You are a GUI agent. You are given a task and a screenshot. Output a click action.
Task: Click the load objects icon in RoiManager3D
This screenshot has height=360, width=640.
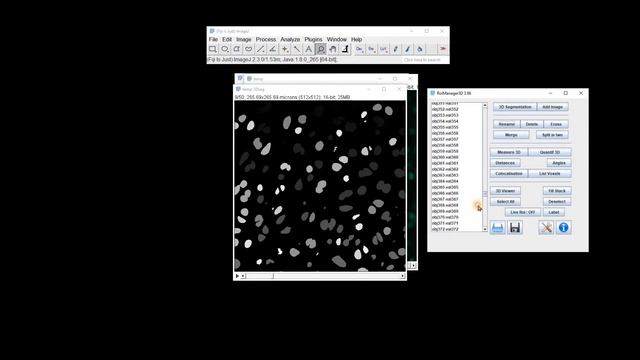click(498, 227)
